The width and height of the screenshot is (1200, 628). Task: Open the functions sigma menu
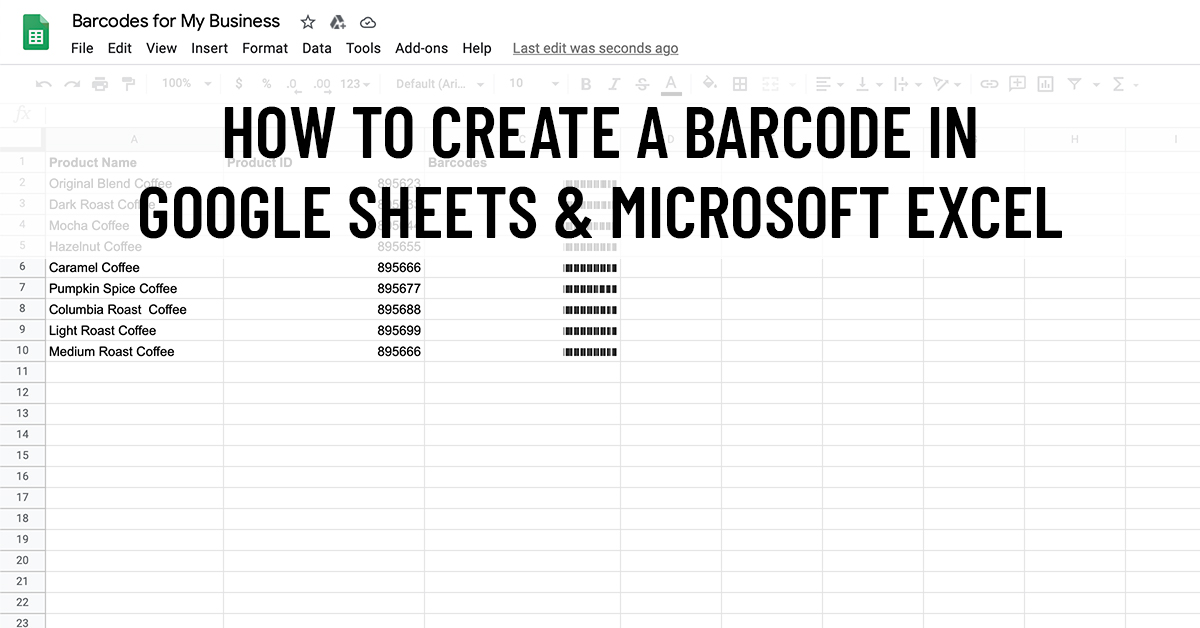(x=1117, y=84)
